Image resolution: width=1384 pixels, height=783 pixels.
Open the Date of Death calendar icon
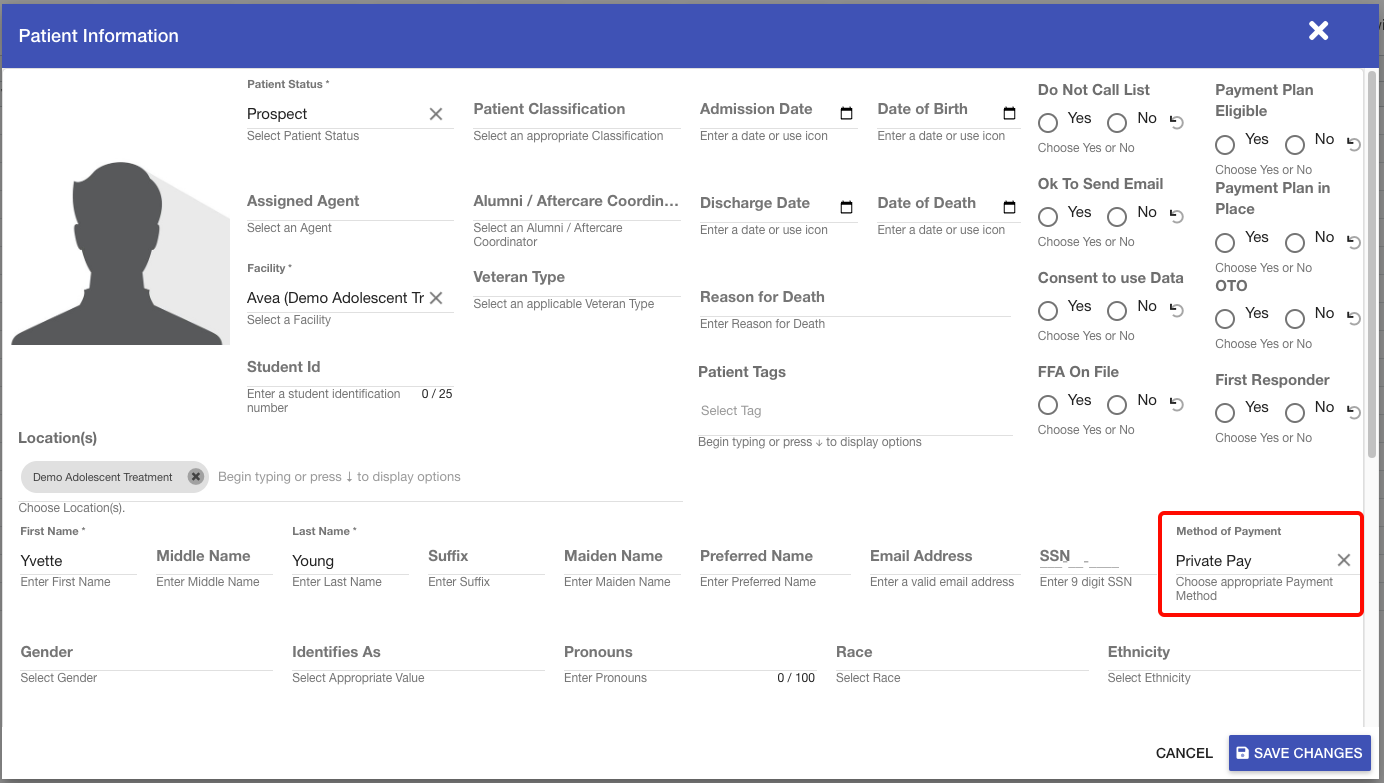coord(1009,208)
